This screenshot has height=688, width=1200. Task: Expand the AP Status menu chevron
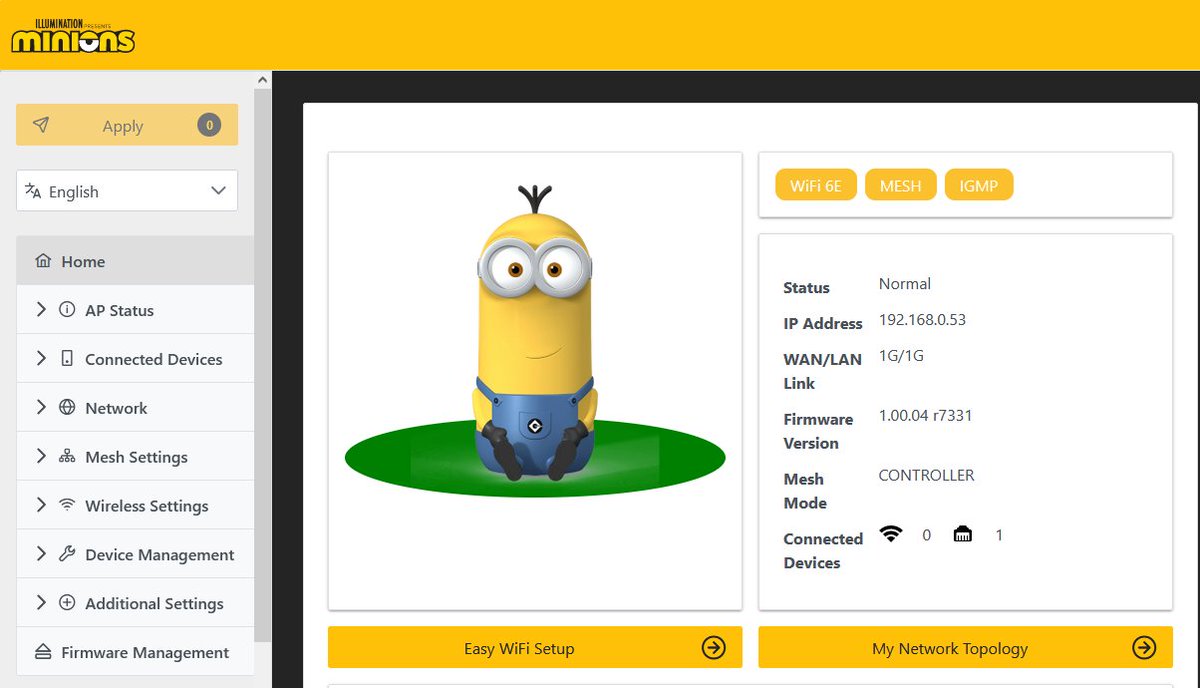tap(41, 310)
